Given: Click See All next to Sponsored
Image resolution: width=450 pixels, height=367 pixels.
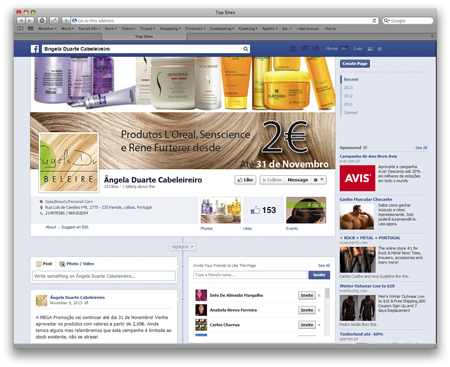Looking at the screenshot, I should coord(421,148).
